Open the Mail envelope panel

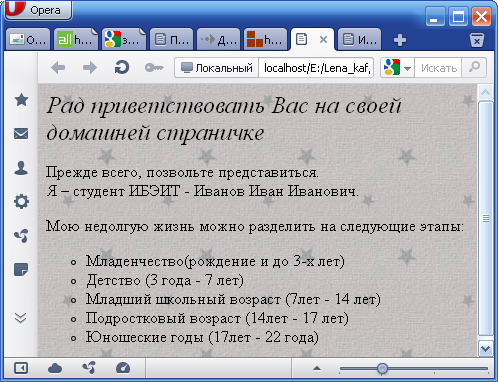21,134
